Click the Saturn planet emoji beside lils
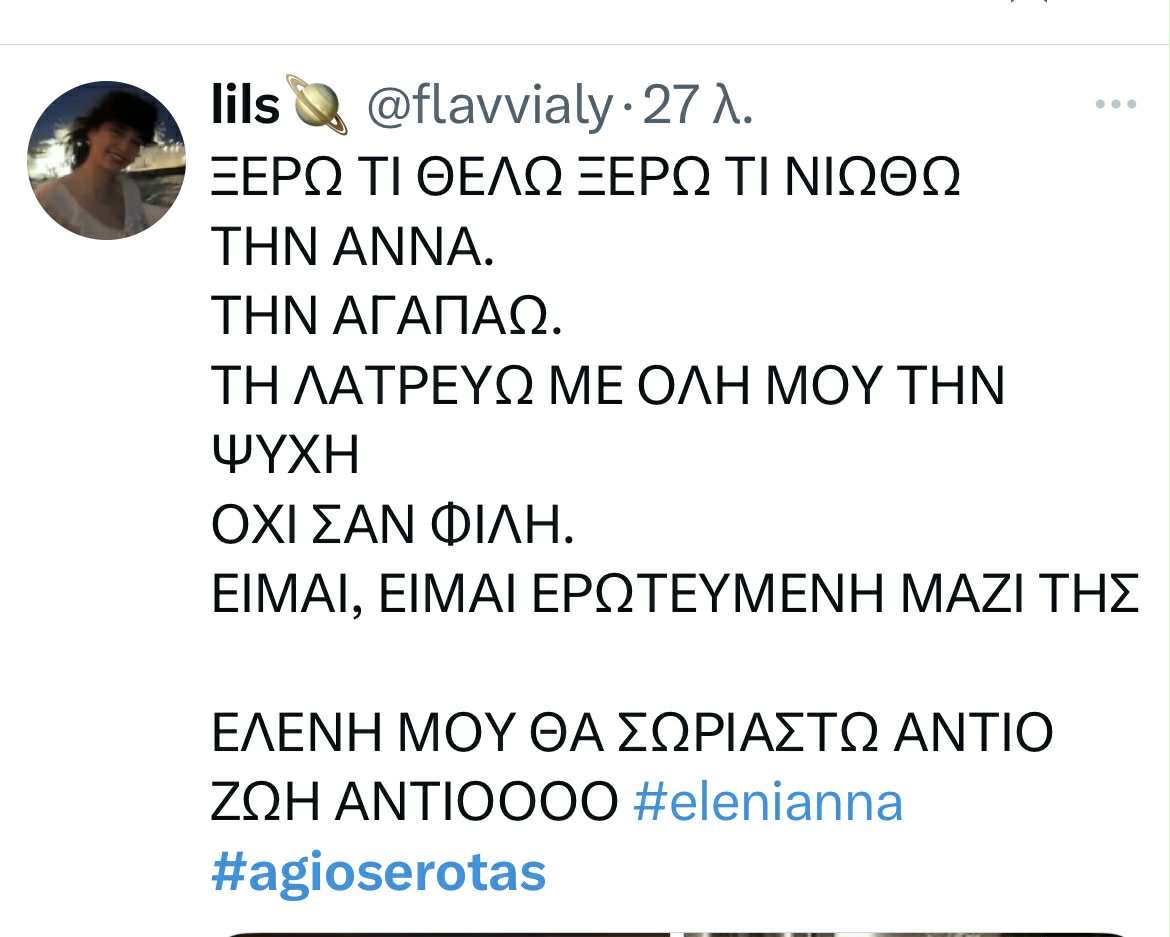 click(x=319, y=104)
